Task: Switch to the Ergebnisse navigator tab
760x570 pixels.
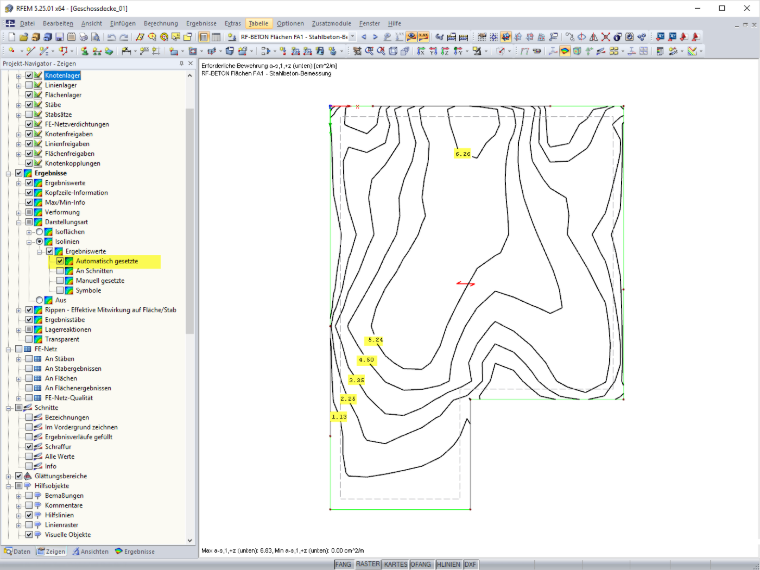Action: tap(135, 552)
